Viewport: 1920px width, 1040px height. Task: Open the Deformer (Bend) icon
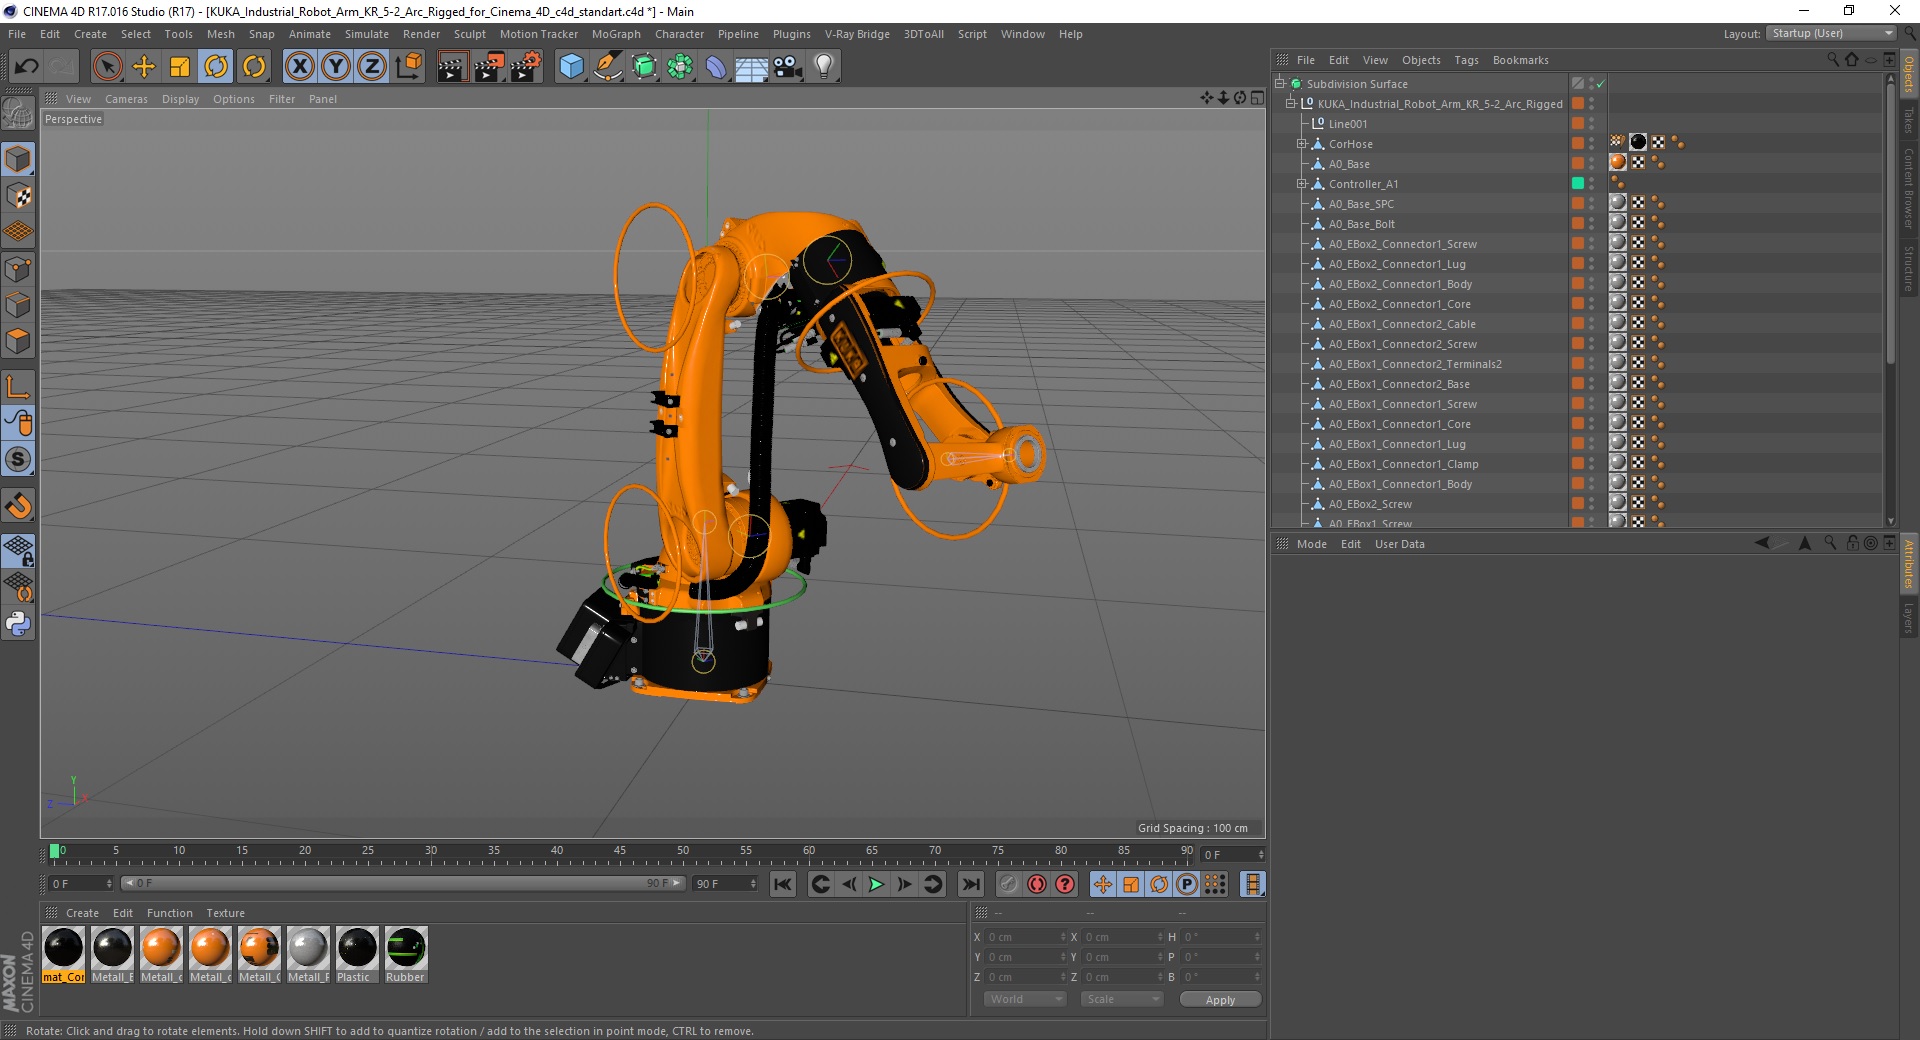coord(716,67)
